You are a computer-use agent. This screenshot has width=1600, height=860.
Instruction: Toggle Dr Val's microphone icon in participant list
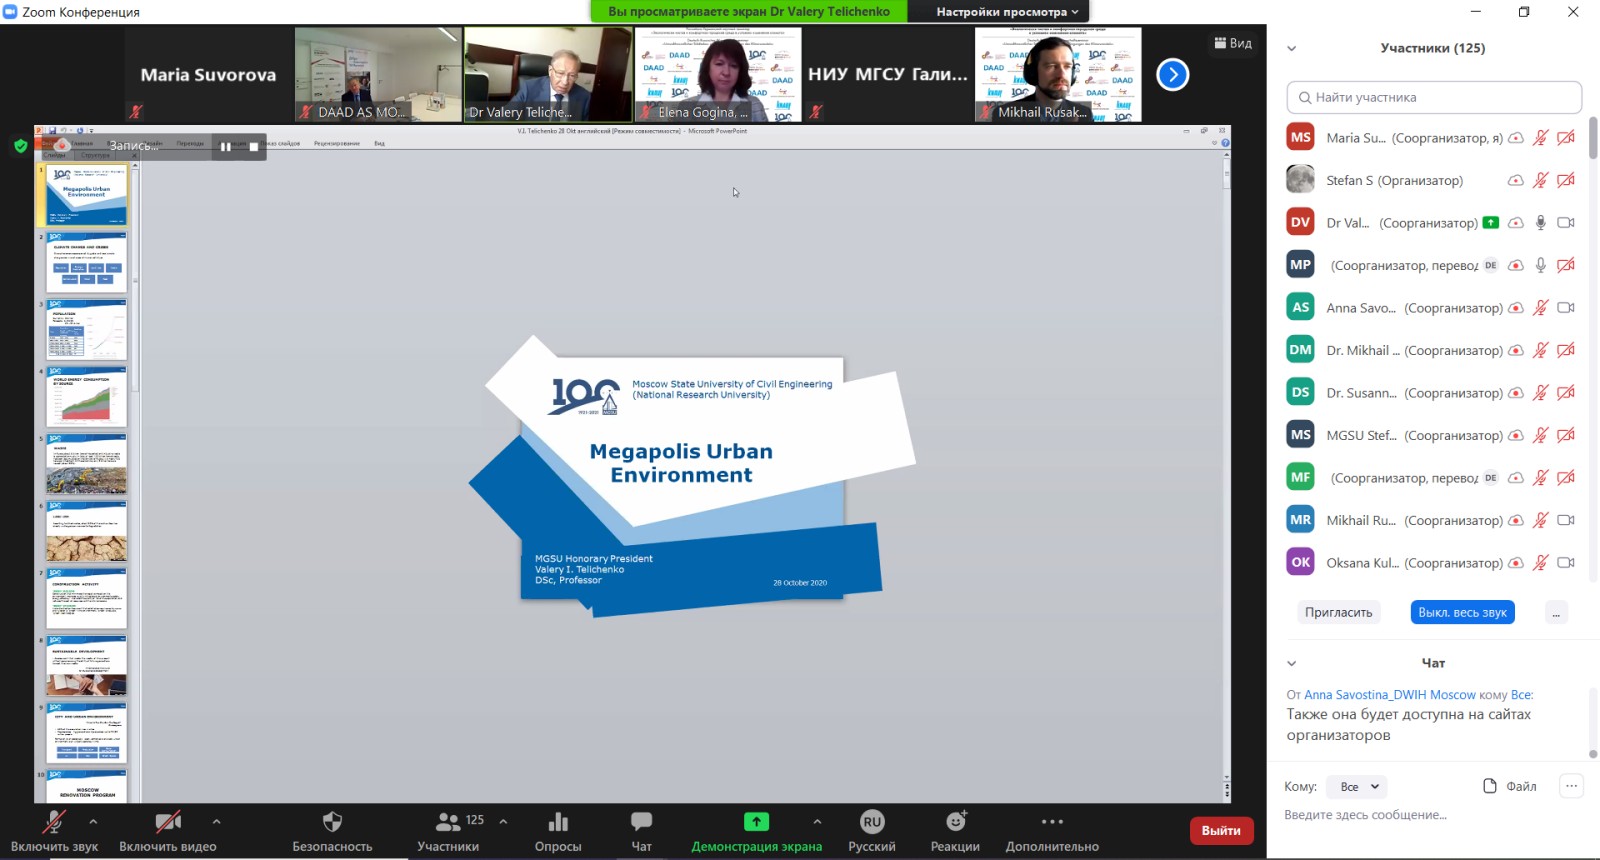click(1541, 223)
